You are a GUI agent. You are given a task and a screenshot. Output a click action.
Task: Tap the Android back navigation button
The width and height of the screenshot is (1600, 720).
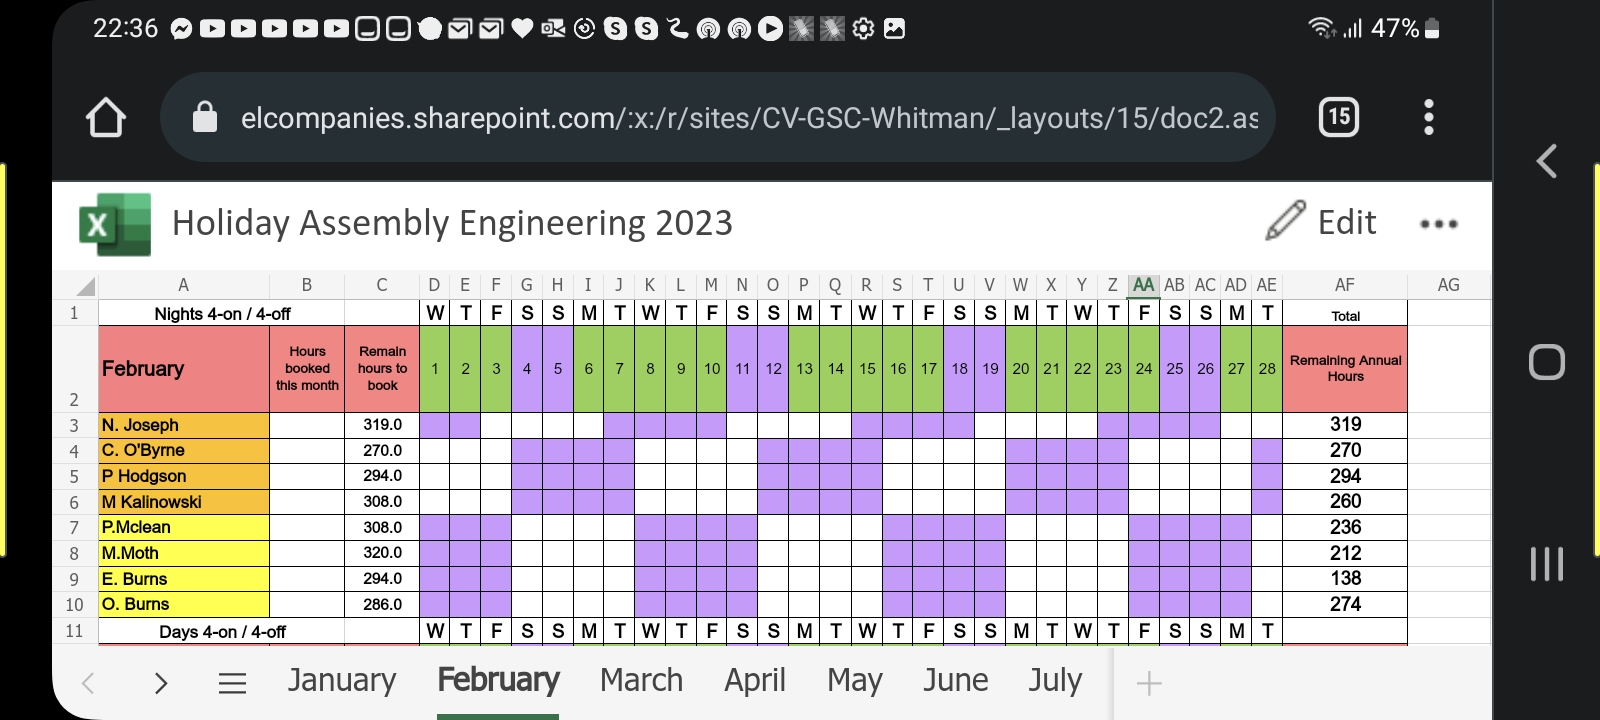[1546, 161]
